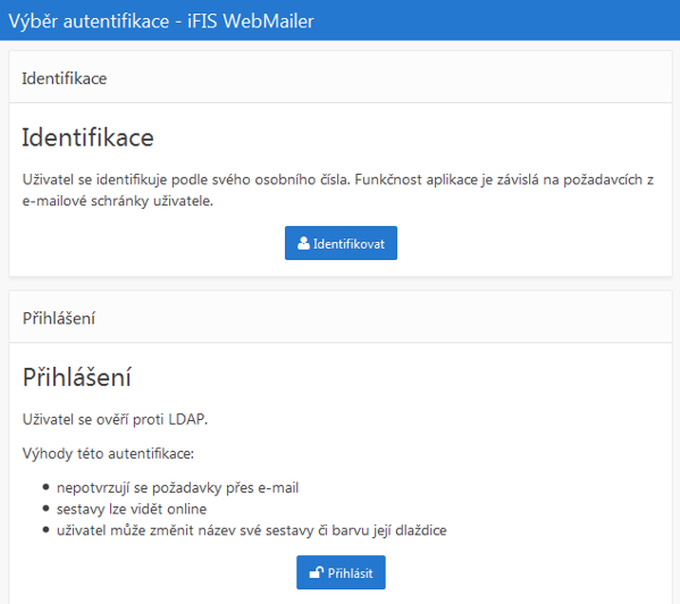The image size is (680, 604).
Task: Select the 'uživatel může změnit název' list item
Action: [252, 530]
